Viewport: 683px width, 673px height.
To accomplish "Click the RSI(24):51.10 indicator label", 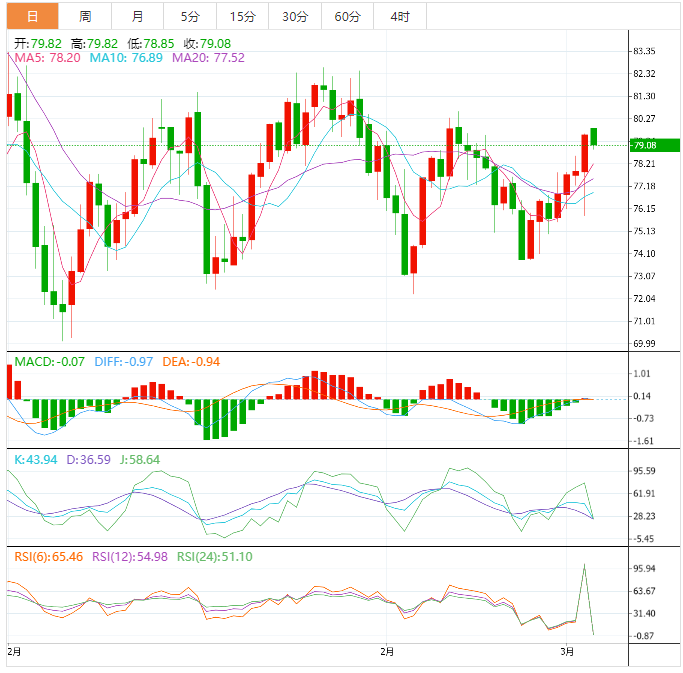I will (x=215, y=557).
